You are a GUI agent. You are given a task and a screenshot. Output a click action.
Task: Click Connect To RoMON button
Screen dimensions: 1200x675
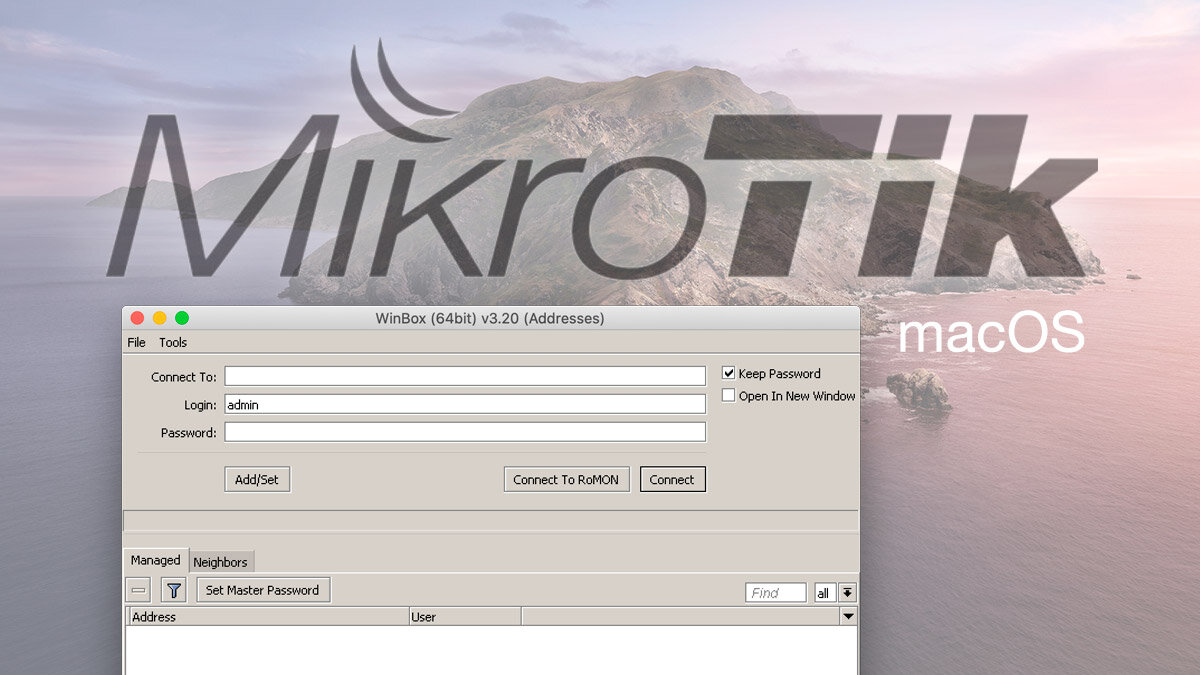pyautogui.click(x=566, y=480)
